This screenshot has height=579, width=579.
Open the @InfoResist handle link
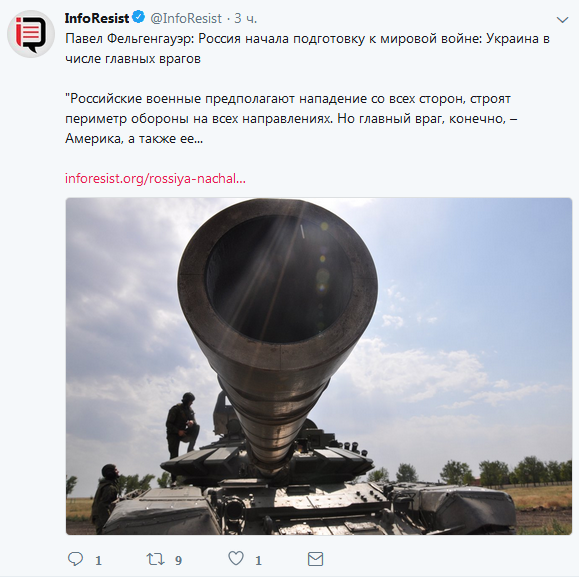[186, 18]
